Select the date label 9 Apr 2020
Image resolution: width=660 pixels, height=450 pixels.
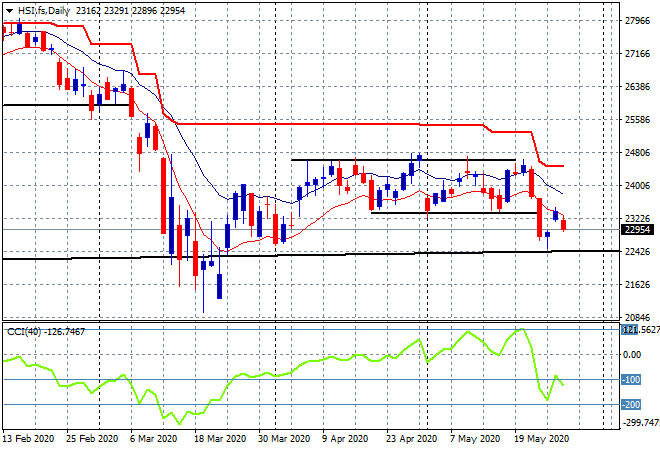pyautogui.click(x=345, y=439)
